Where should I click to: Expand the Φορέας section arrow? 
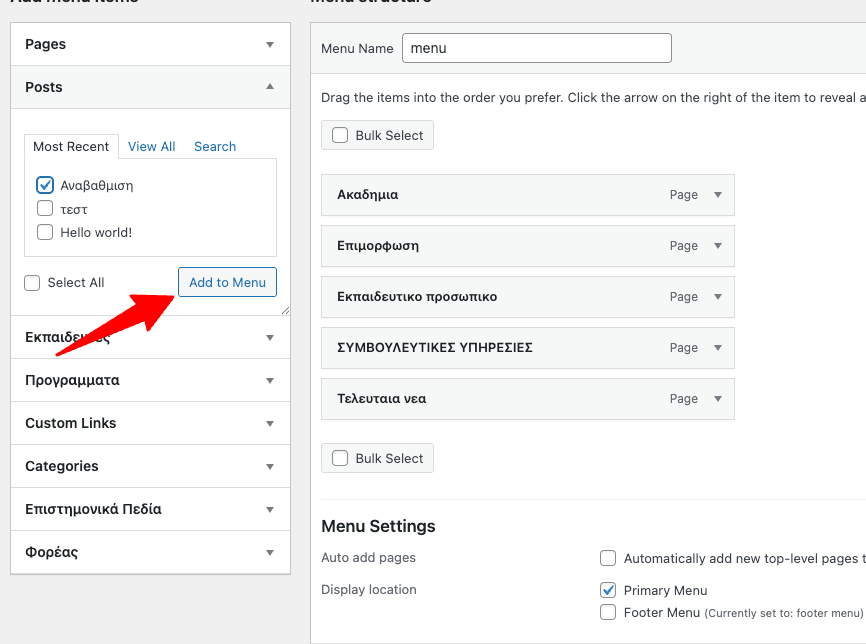(269, 553)
